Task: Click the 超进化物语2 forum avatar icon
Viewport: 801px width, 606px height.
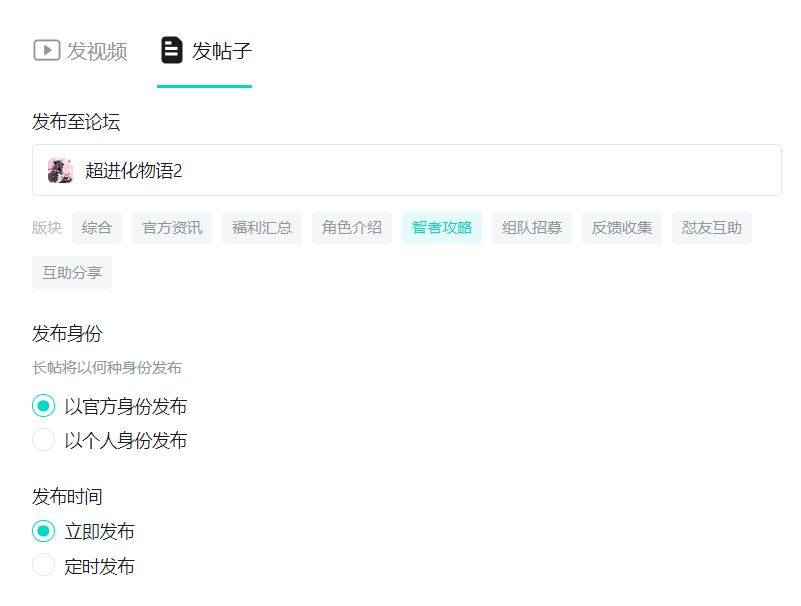Action: (x=60, y=170)
